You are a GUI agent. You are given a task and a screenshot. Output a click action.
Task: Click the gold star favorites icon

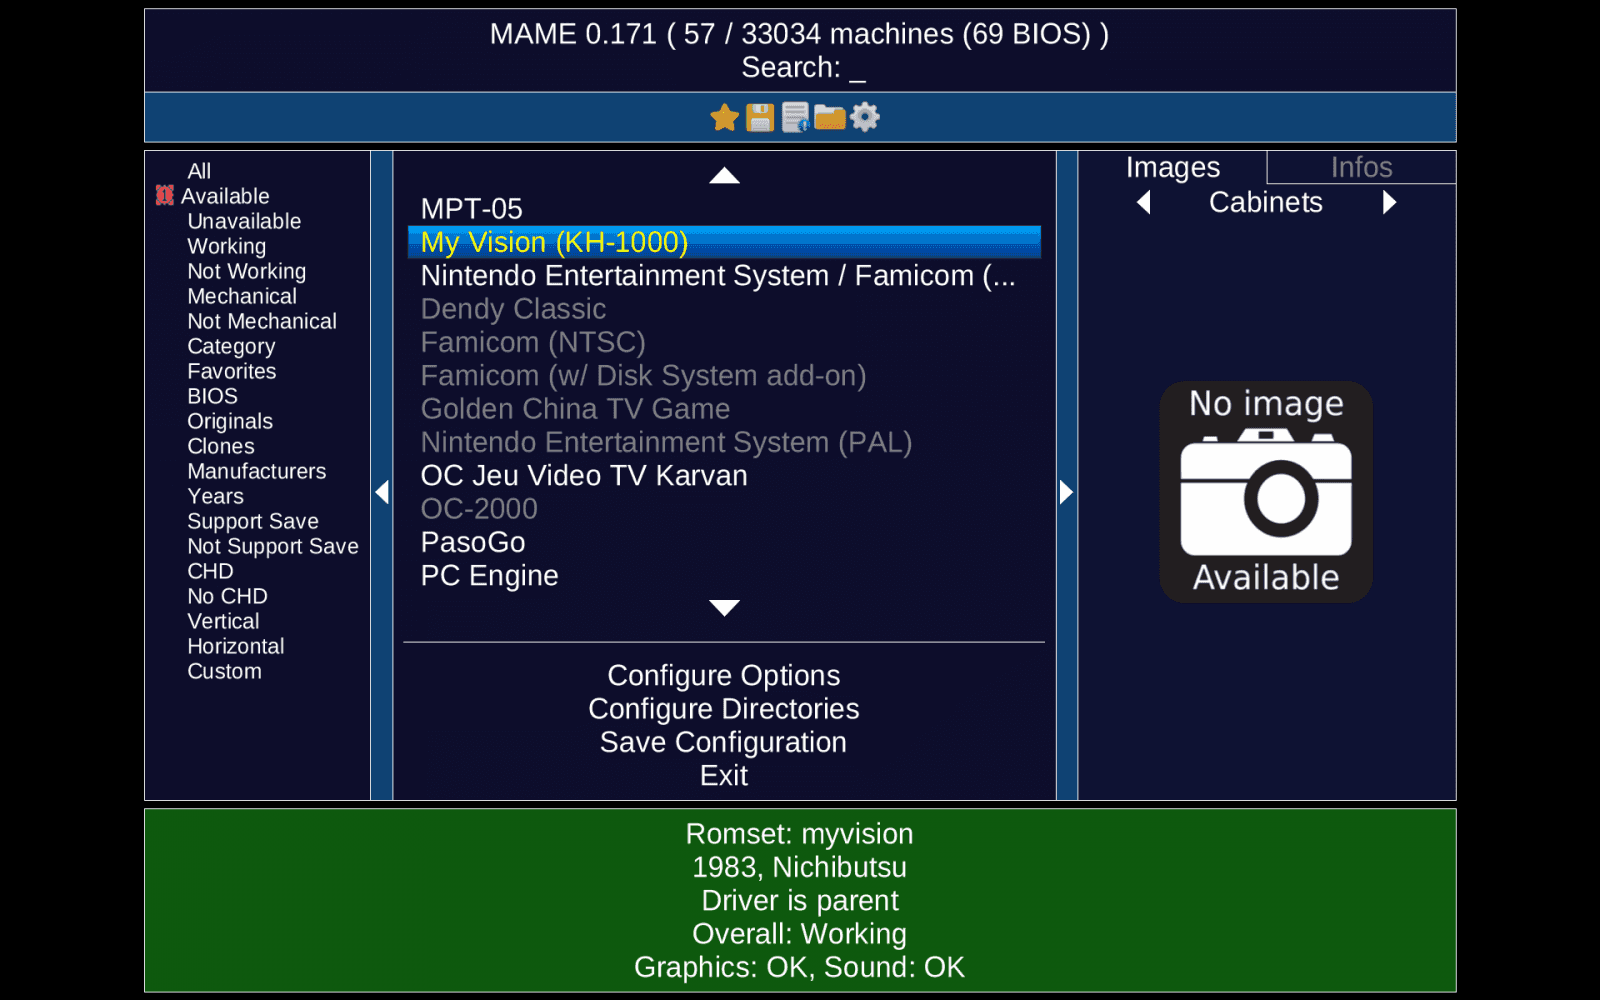(725, 118)
